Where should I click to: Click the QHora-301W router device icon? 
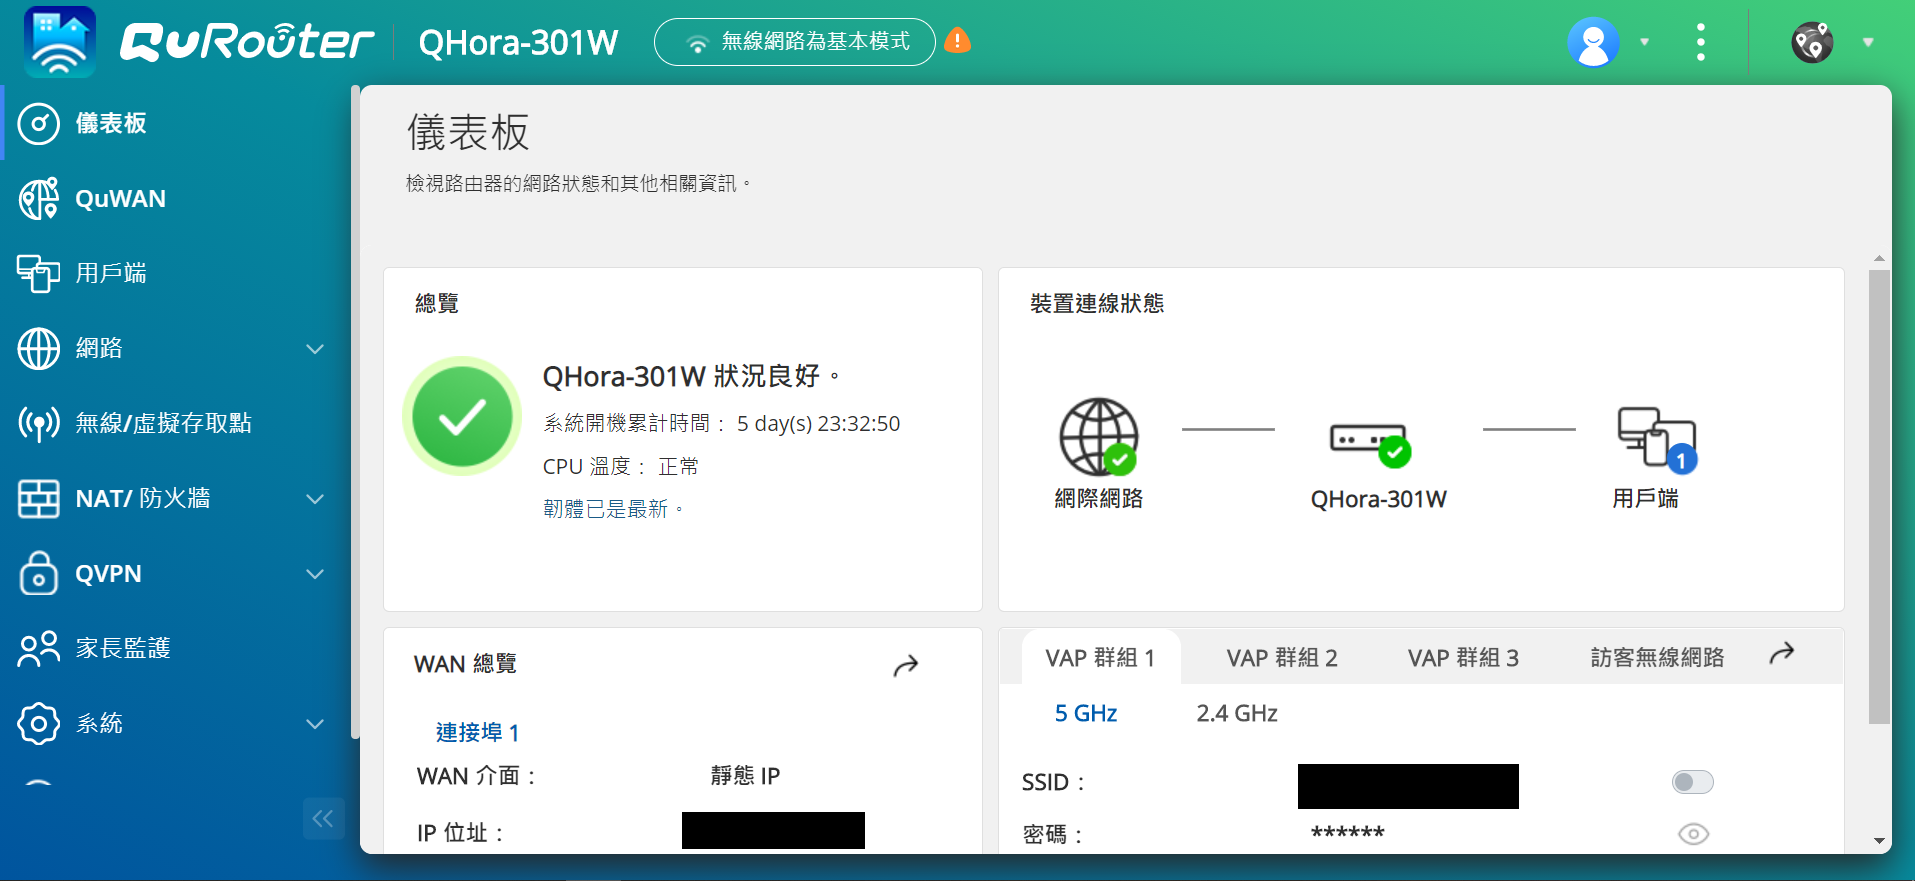point(1370,444)
